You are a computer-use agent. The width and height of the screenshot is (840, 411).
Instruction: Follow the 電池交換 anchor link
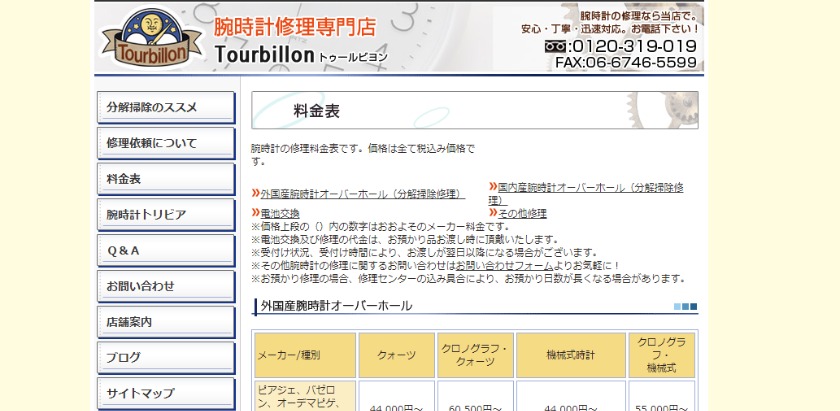tap(280, 214)
